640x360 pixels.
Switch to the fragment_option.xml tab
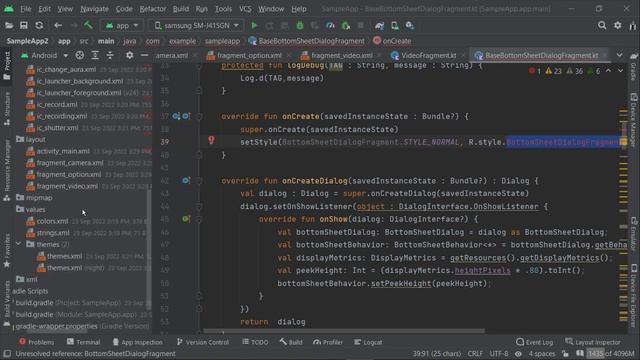tap(249, 55)
